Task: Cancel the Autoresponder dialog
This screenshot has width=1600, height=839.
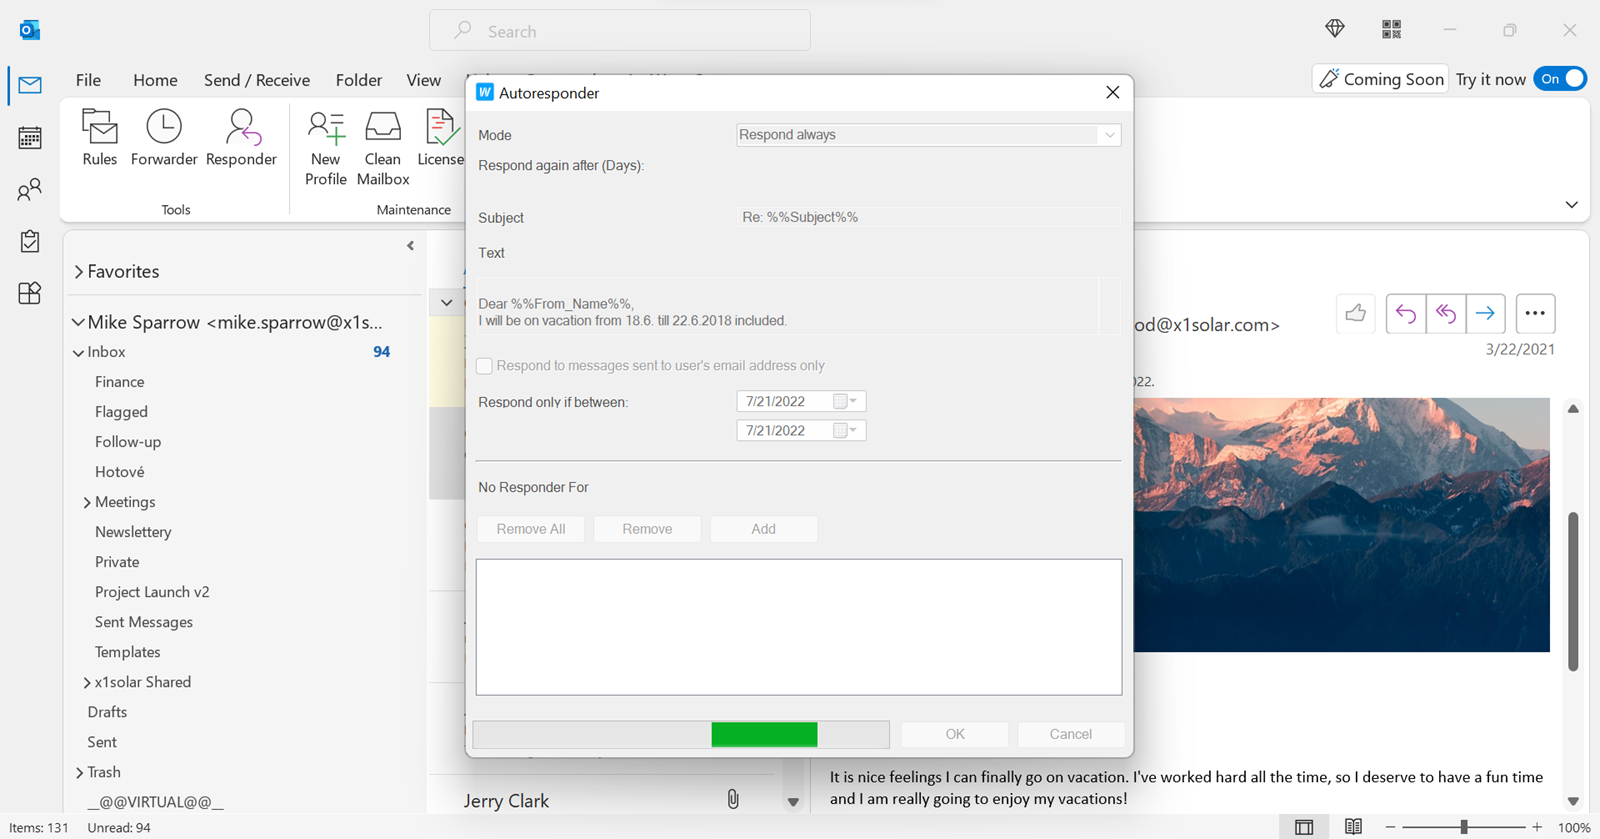Action: [1071, 734]
